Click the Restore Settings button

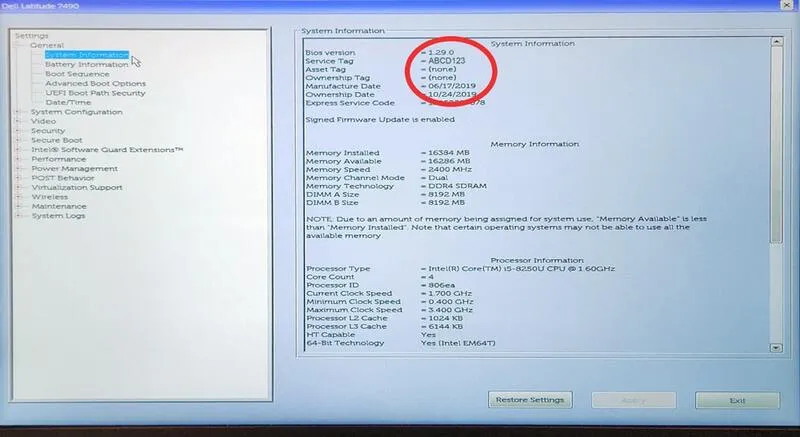click(530, 400)
